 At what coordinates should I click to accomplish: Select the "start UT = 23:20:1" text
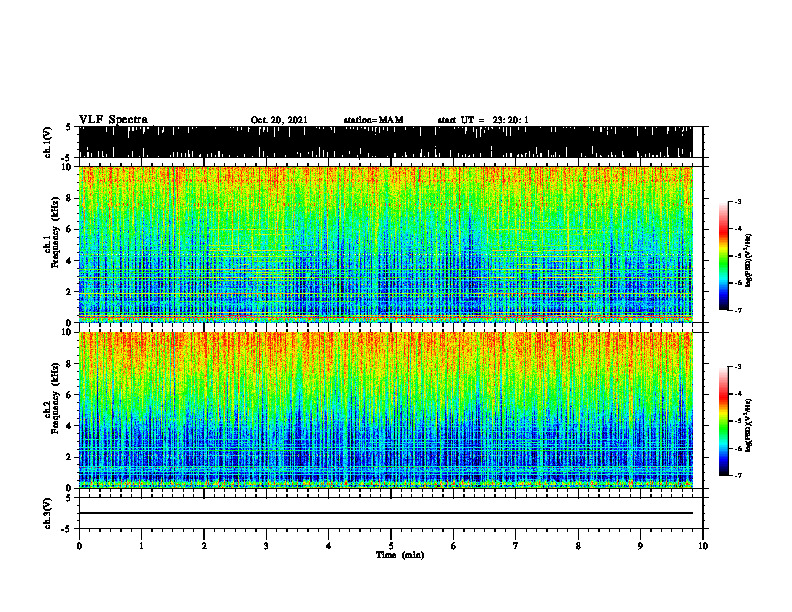tap(483, 120)
